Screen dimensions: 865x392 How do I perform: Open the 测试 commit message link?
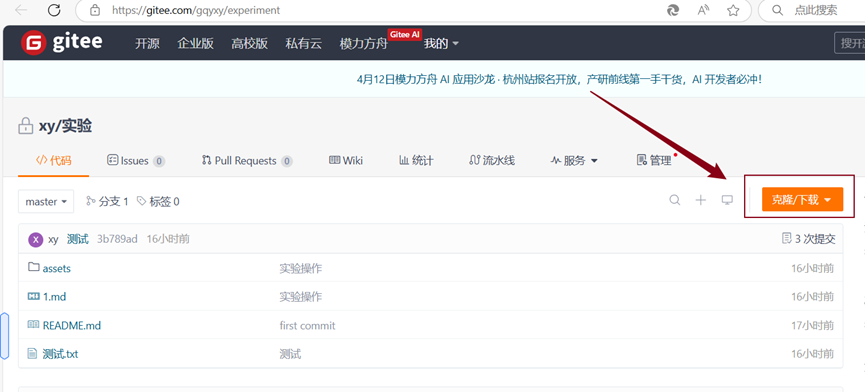(x=78, y=239)
